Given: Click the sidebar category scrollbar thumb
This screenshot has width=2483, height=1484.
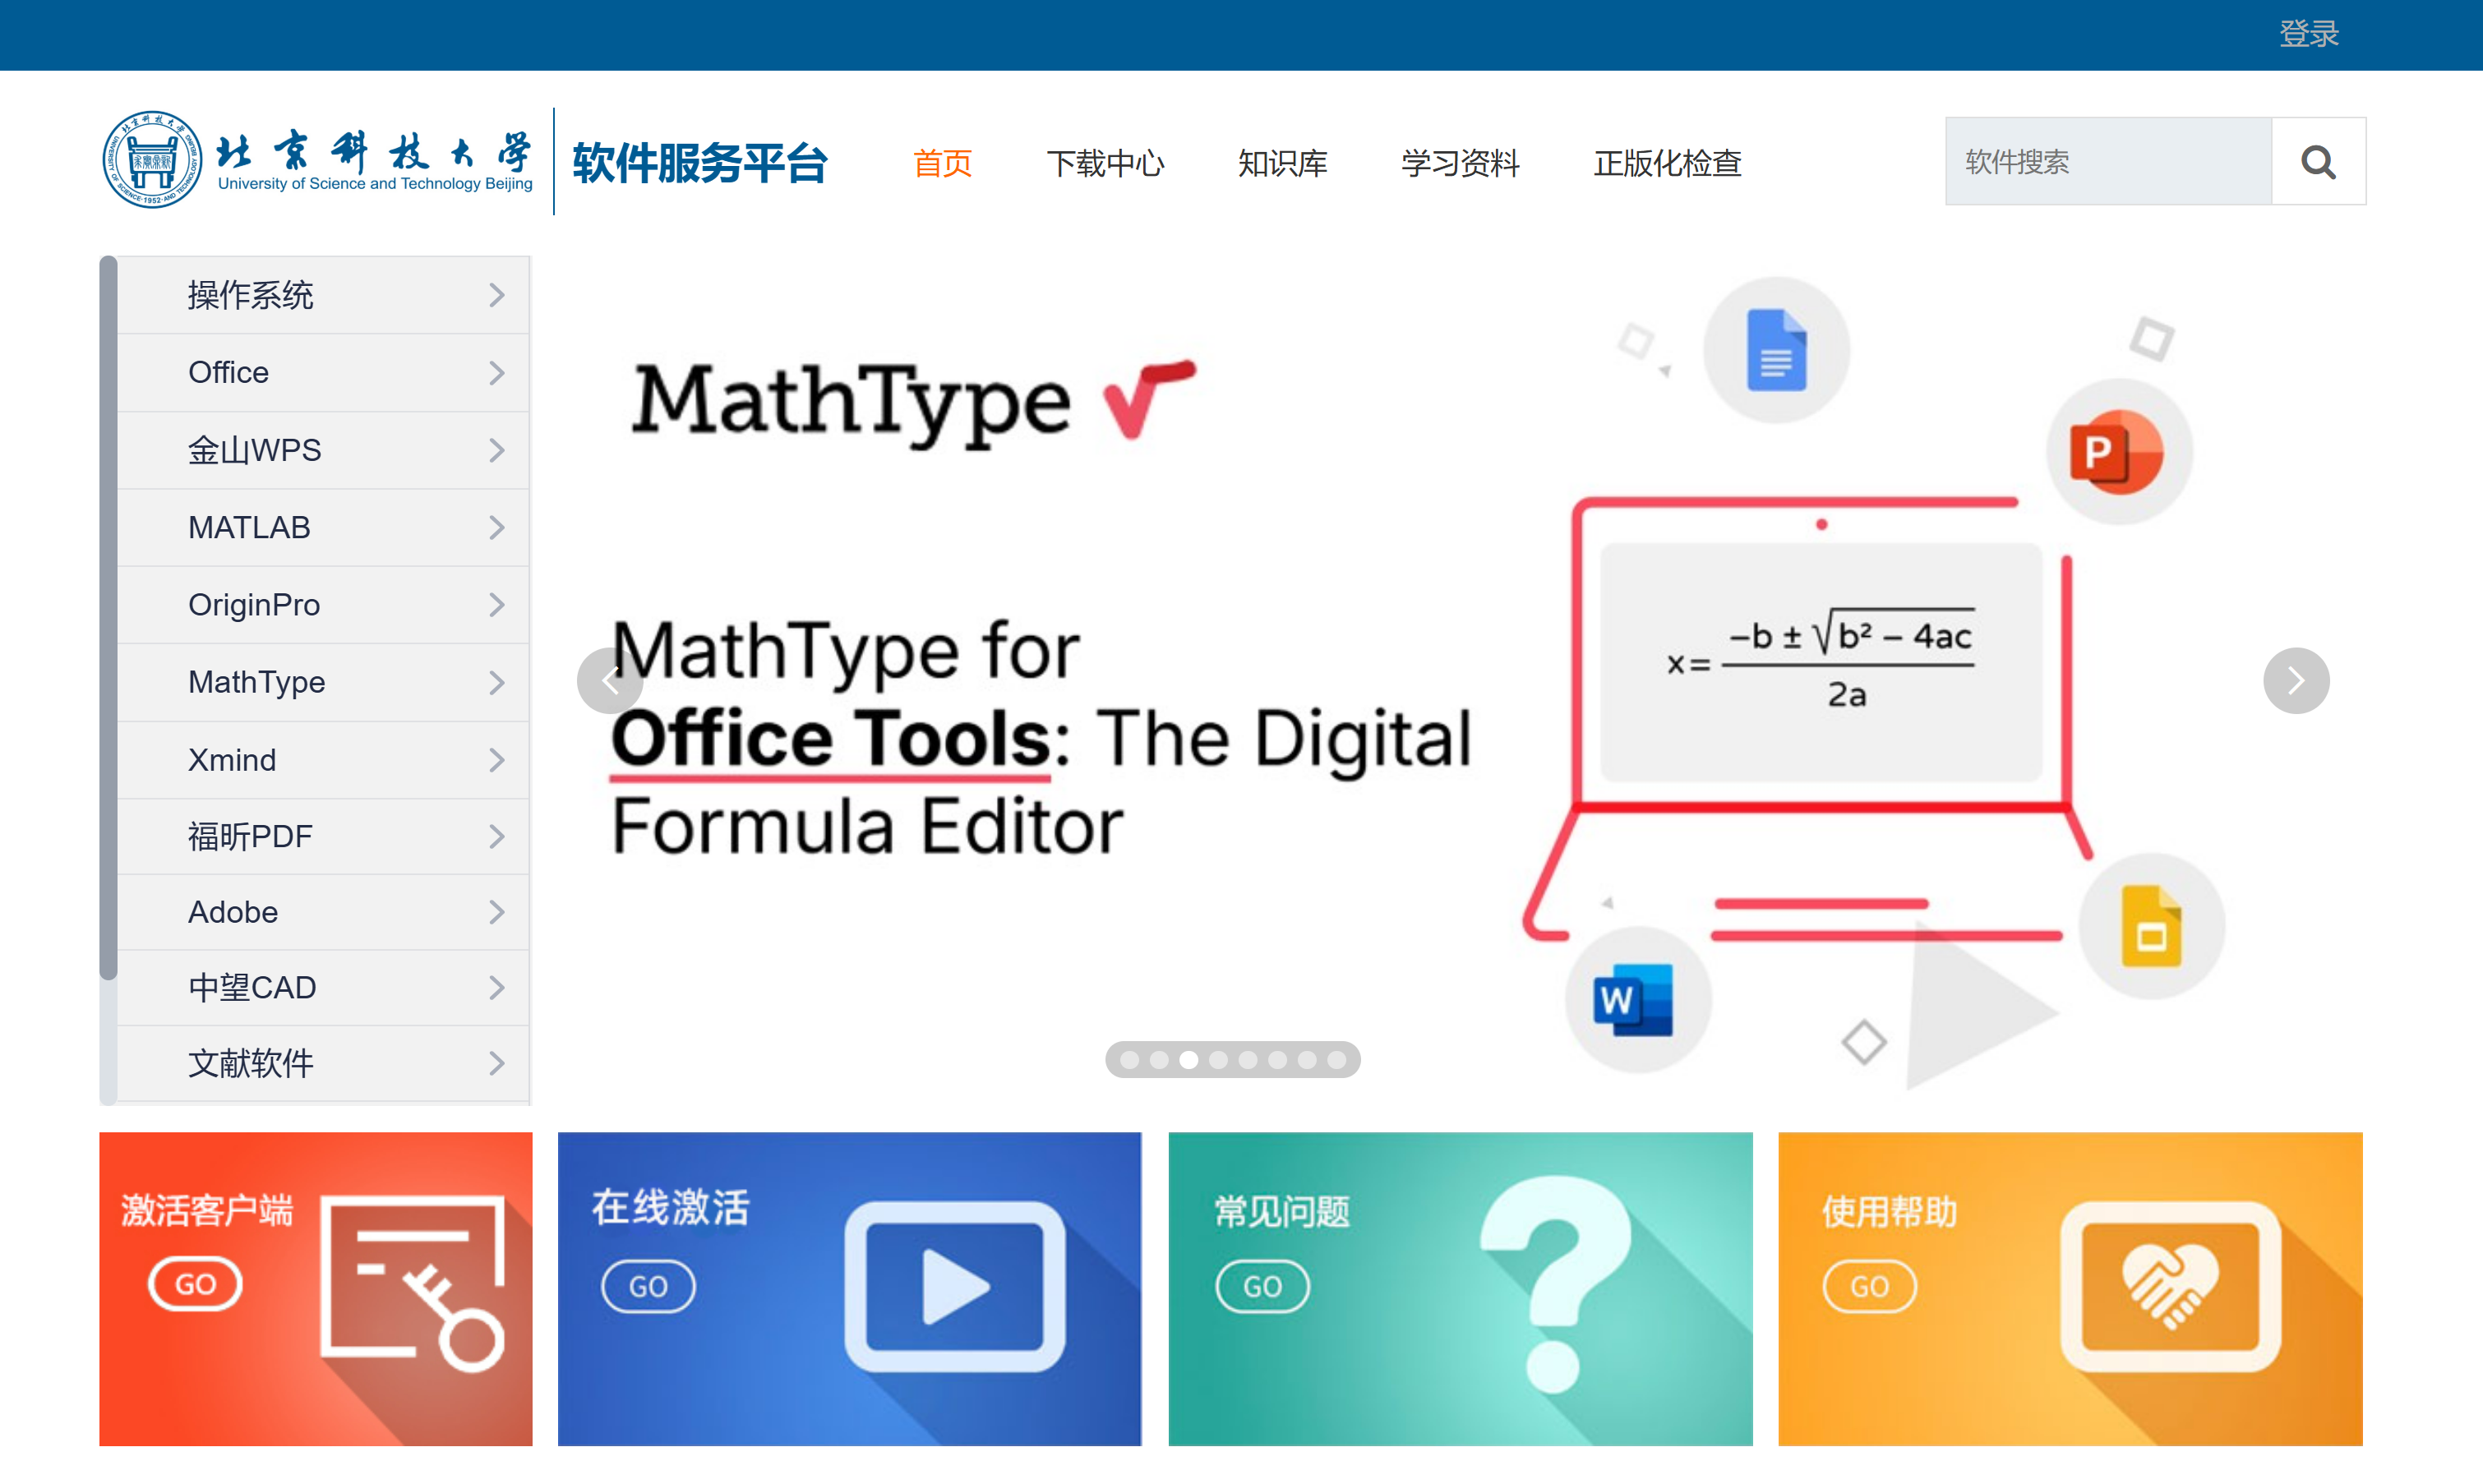Looking at the screenshot, I should pyautogui.click(x=108, y=618).
